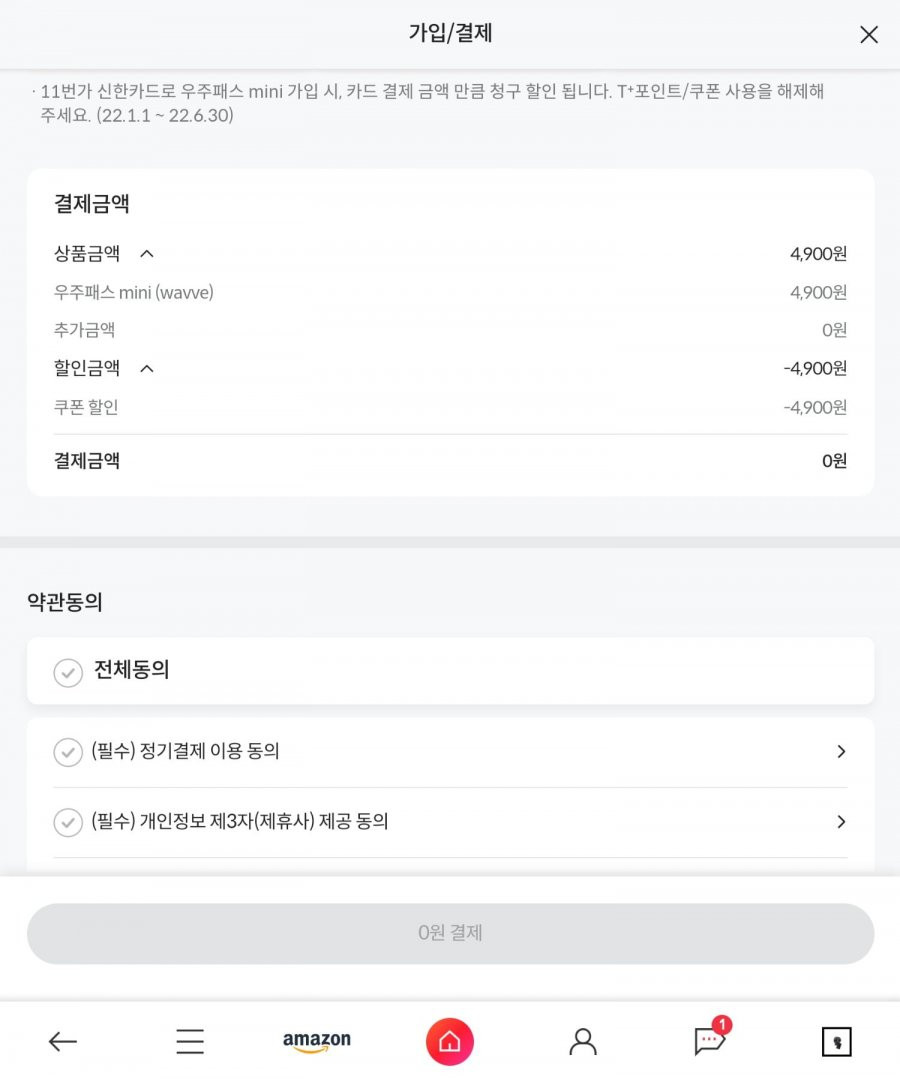Go back using the left arrow icon

click(x=63, y=1042)
